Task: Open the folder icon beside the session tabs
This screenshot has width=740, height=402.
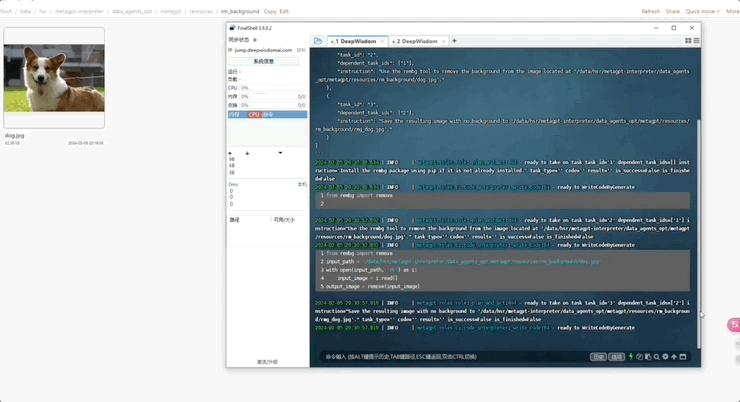Action: coord(318,41)
